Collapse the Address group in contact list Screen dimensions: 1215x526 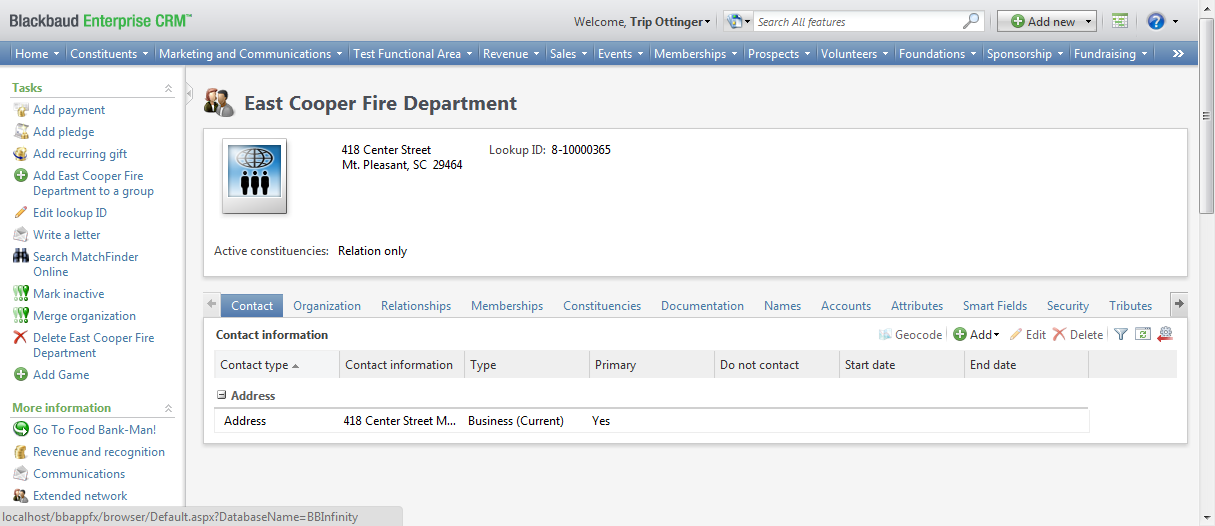point(222,395)
